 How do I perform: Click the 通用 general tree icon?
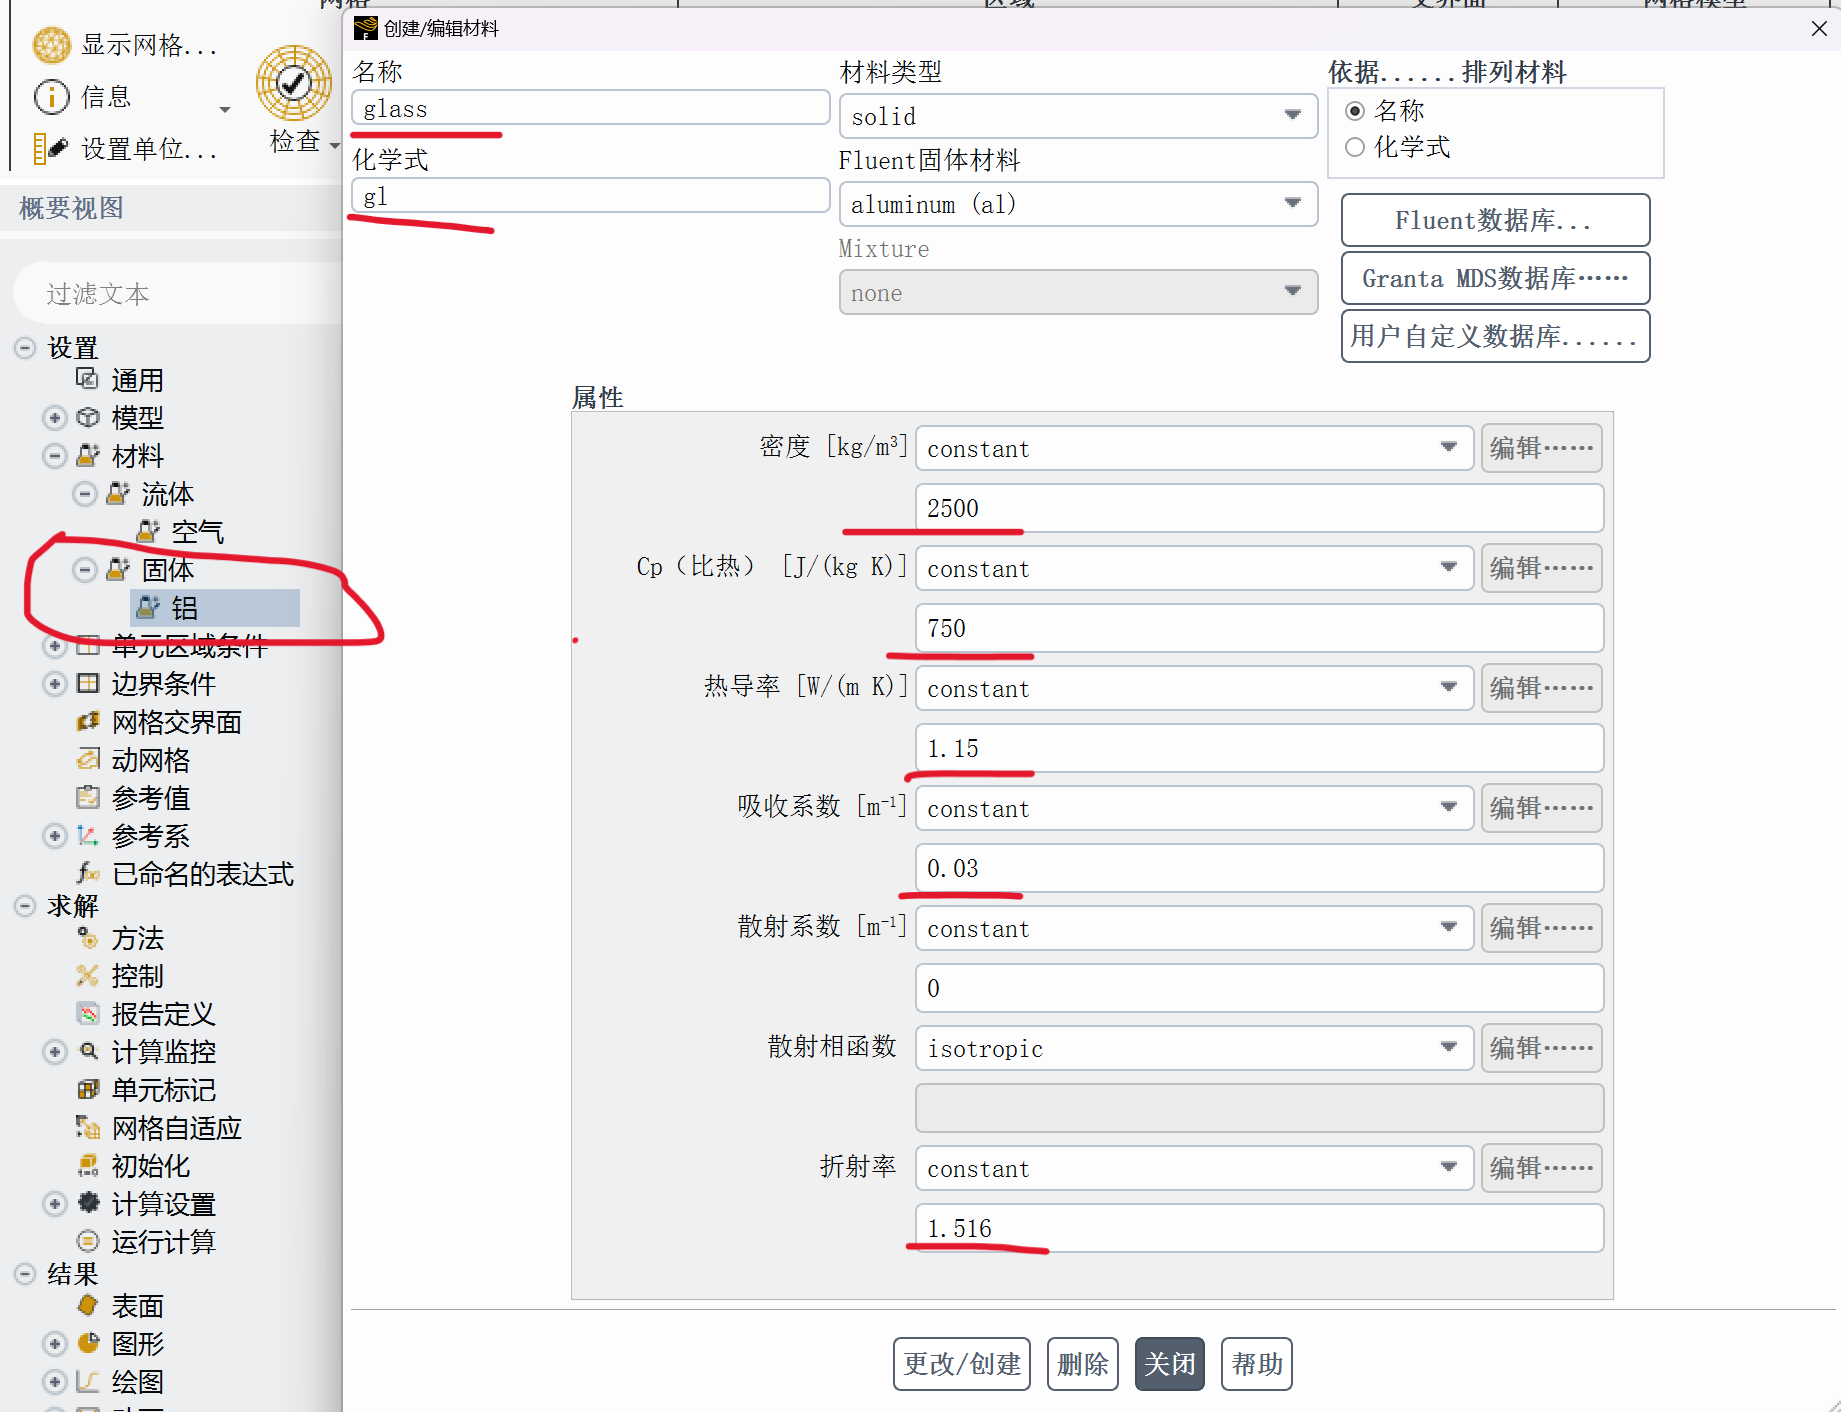pyautogui.click(x=88, y=379)
